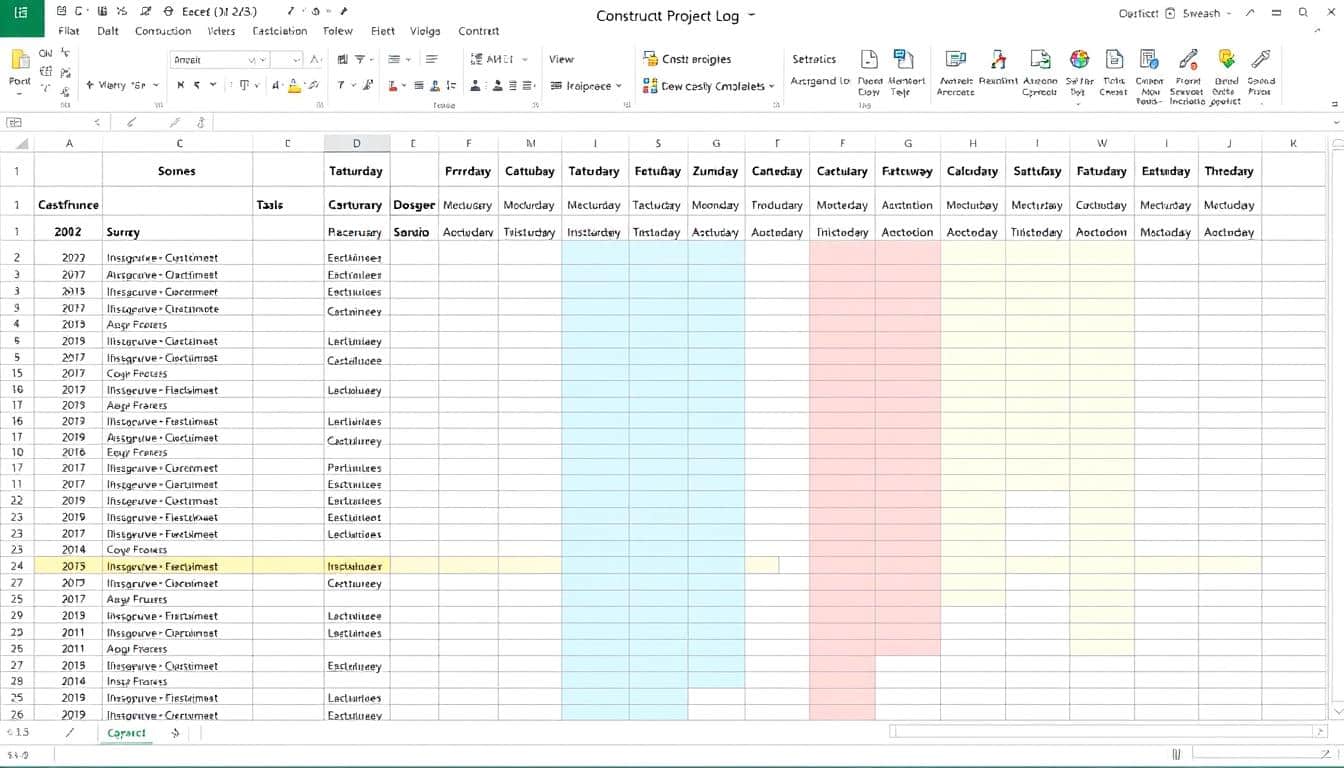This screenshot has height=768, width=1344.
Task: Click the colorful Sal for Syt wheel icon
Action: [x=1079, y=60]
